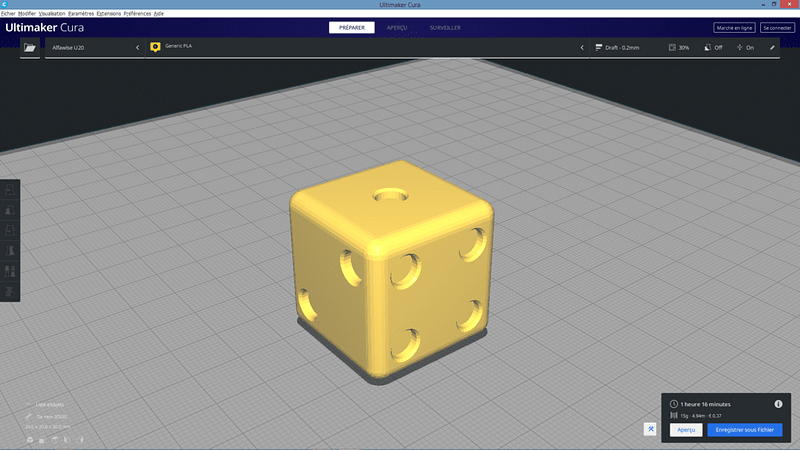
Task: Switch to right side view icon
Action: coord(81,439)
